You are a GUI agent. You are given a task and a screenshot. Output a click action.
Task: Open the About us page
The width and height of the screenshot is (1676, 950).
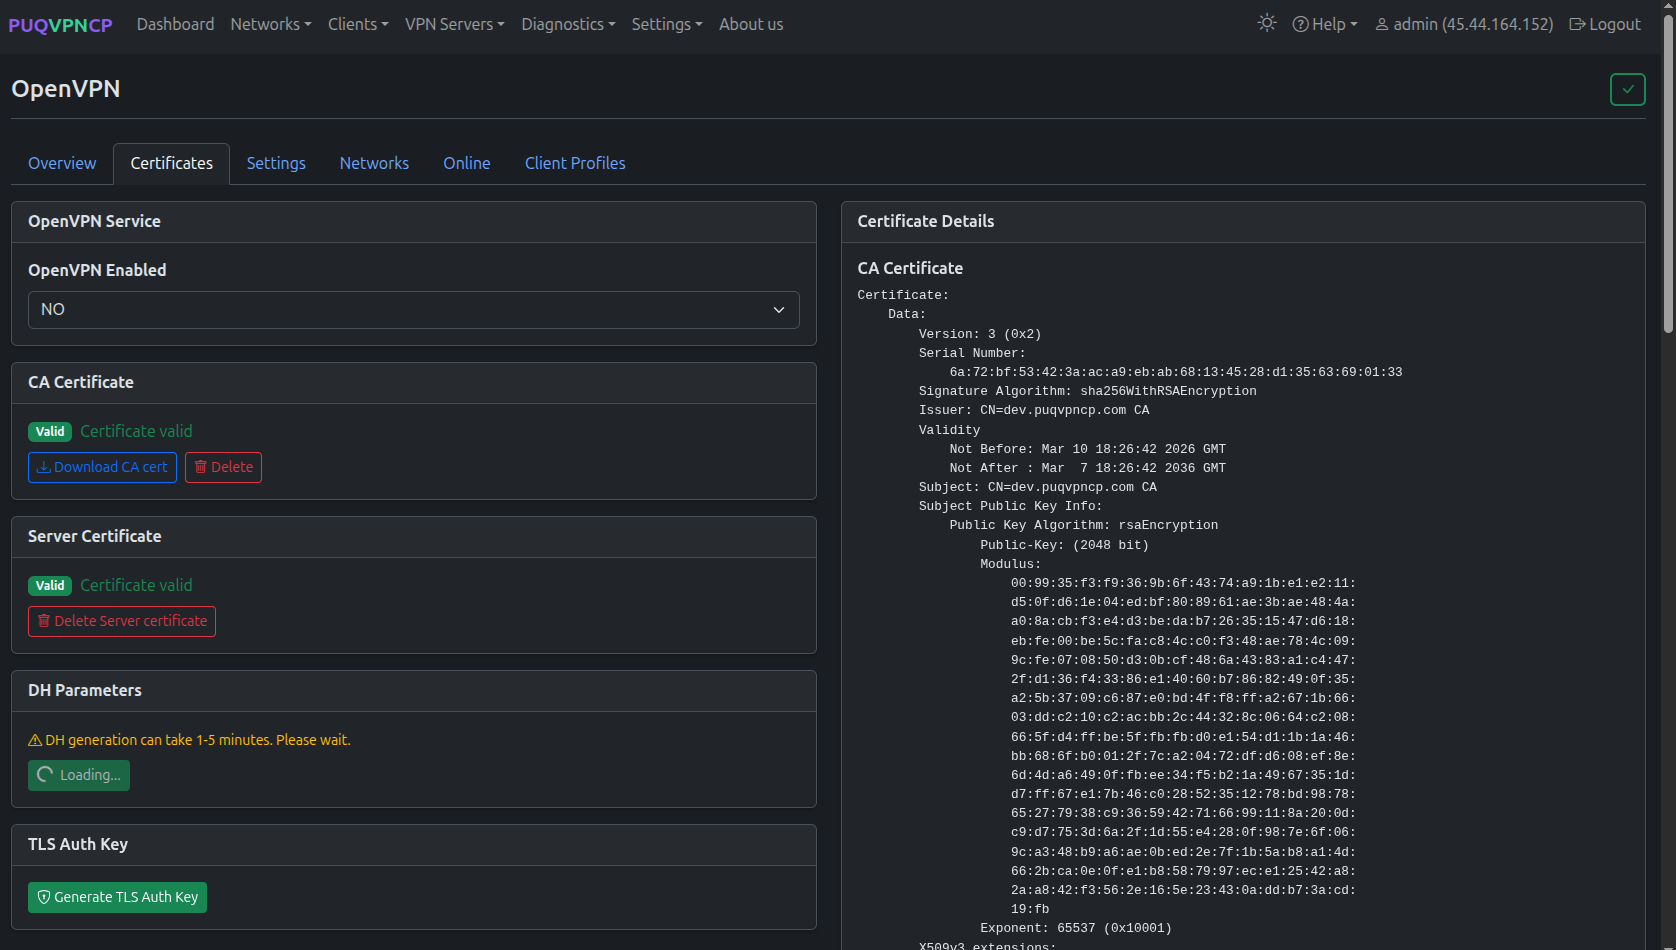751,24
